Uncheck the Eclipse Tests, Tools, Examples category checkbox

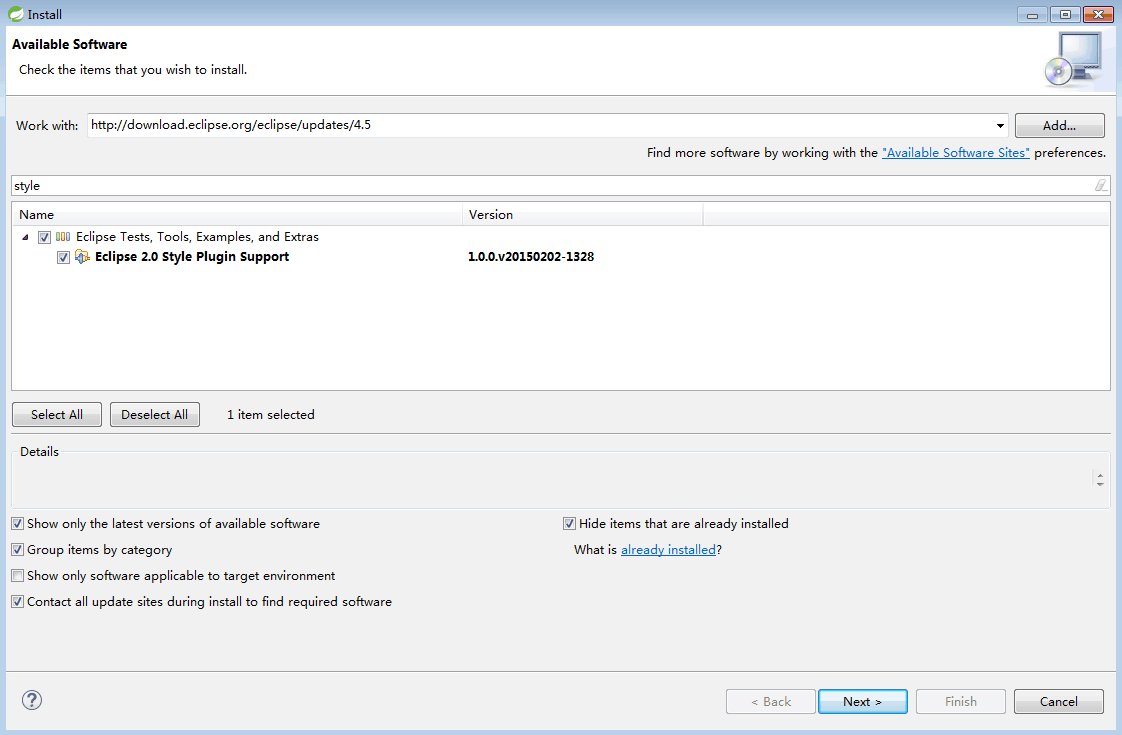44,237
